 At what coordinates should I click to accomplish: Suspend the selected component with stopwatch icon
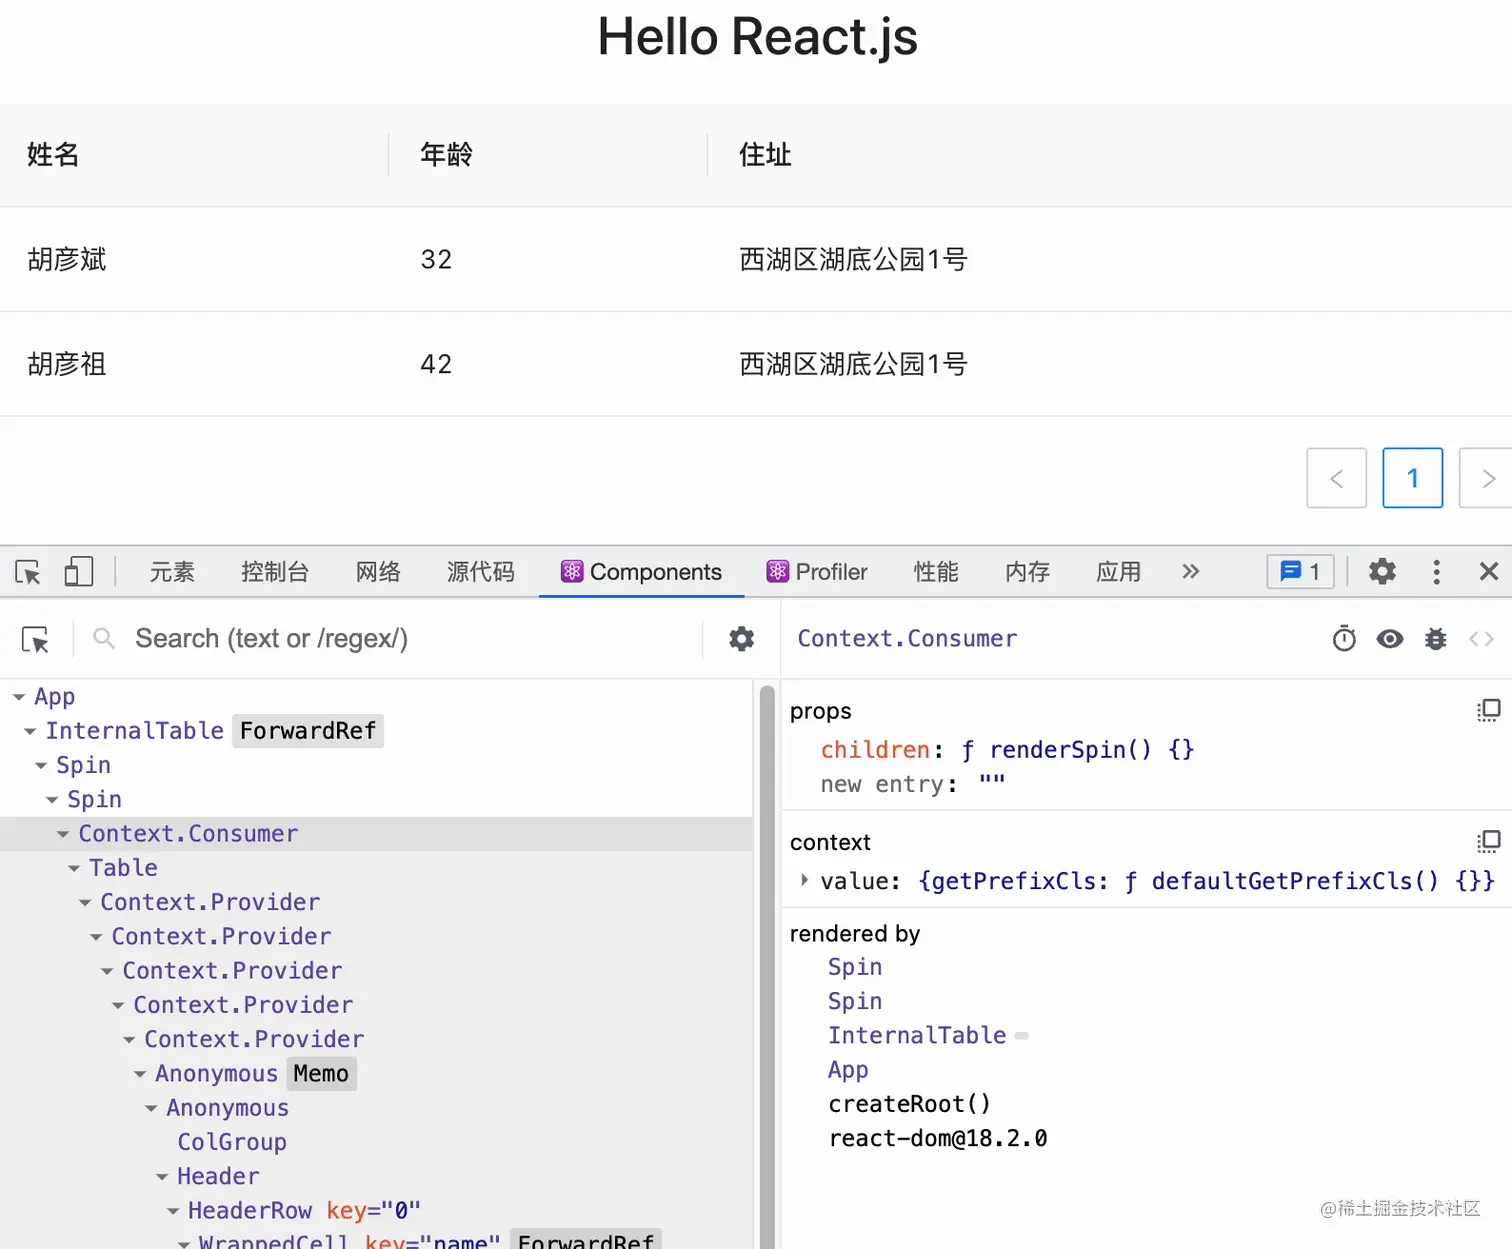coord(1344,639)
